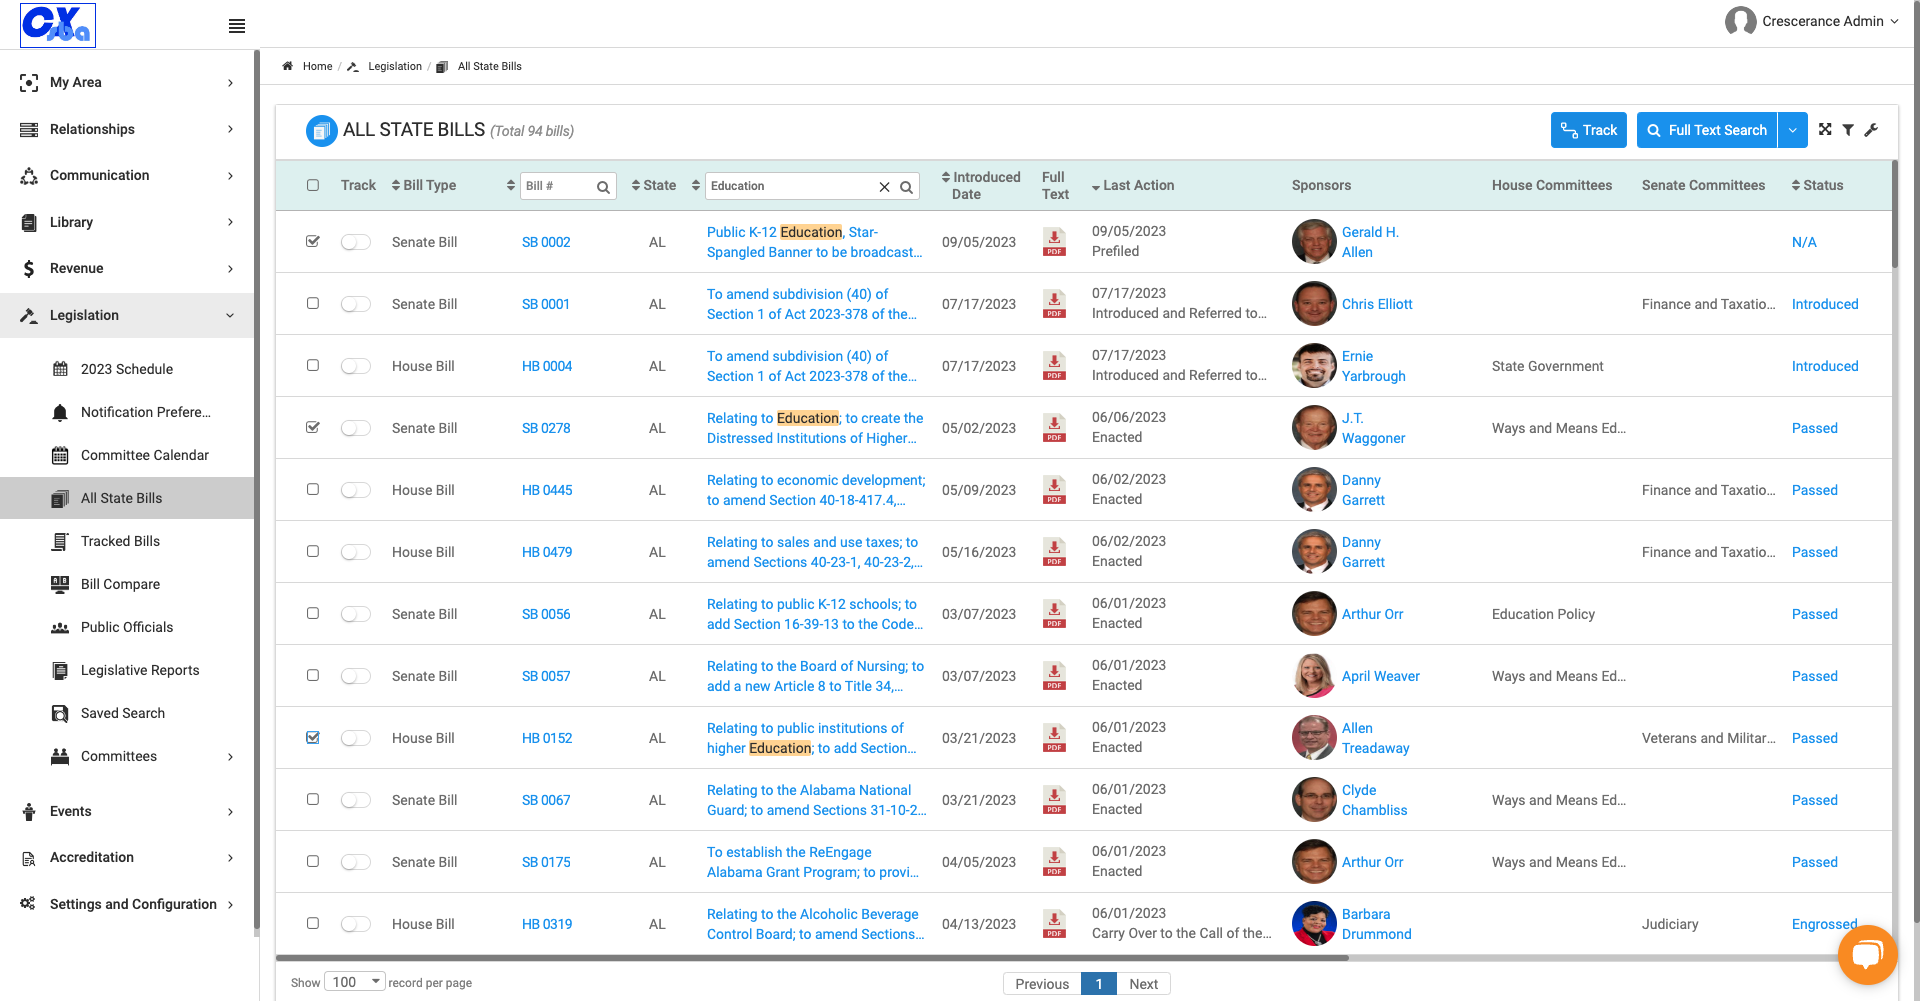Screen dimensions: 1920x1001
Task: Download PDF full text for HB 0152
Action: pyautogui.click(x=1054, y=738)
